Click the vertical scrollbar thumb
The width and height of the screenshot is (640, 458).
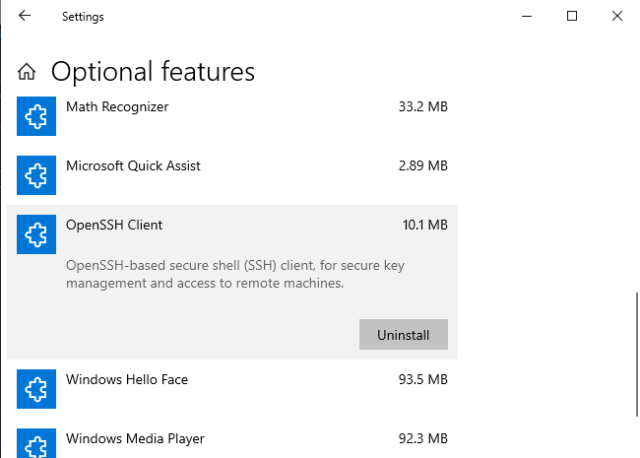(x=635, y=353)
